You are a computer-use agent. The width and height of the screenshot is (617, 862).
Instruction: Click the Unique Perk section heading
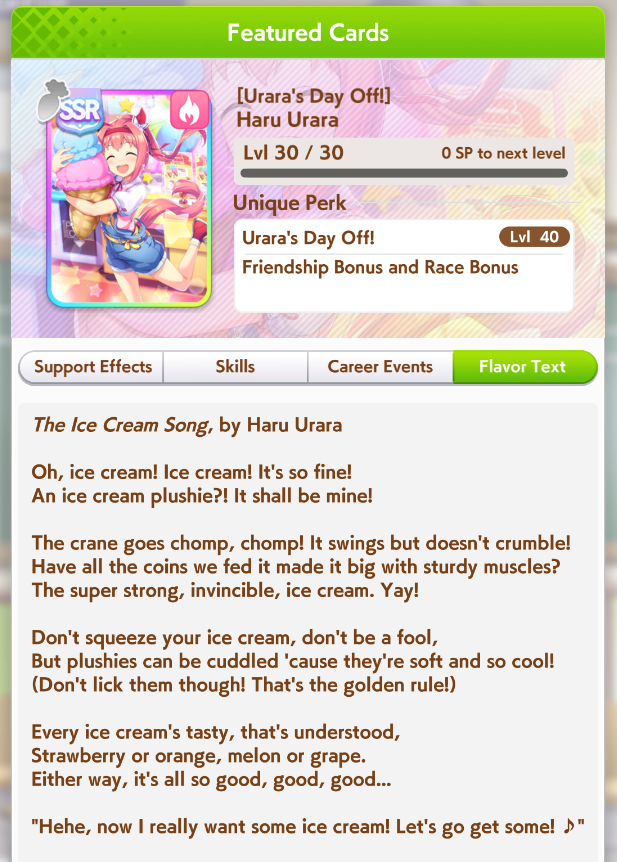(x=289, y=203)
